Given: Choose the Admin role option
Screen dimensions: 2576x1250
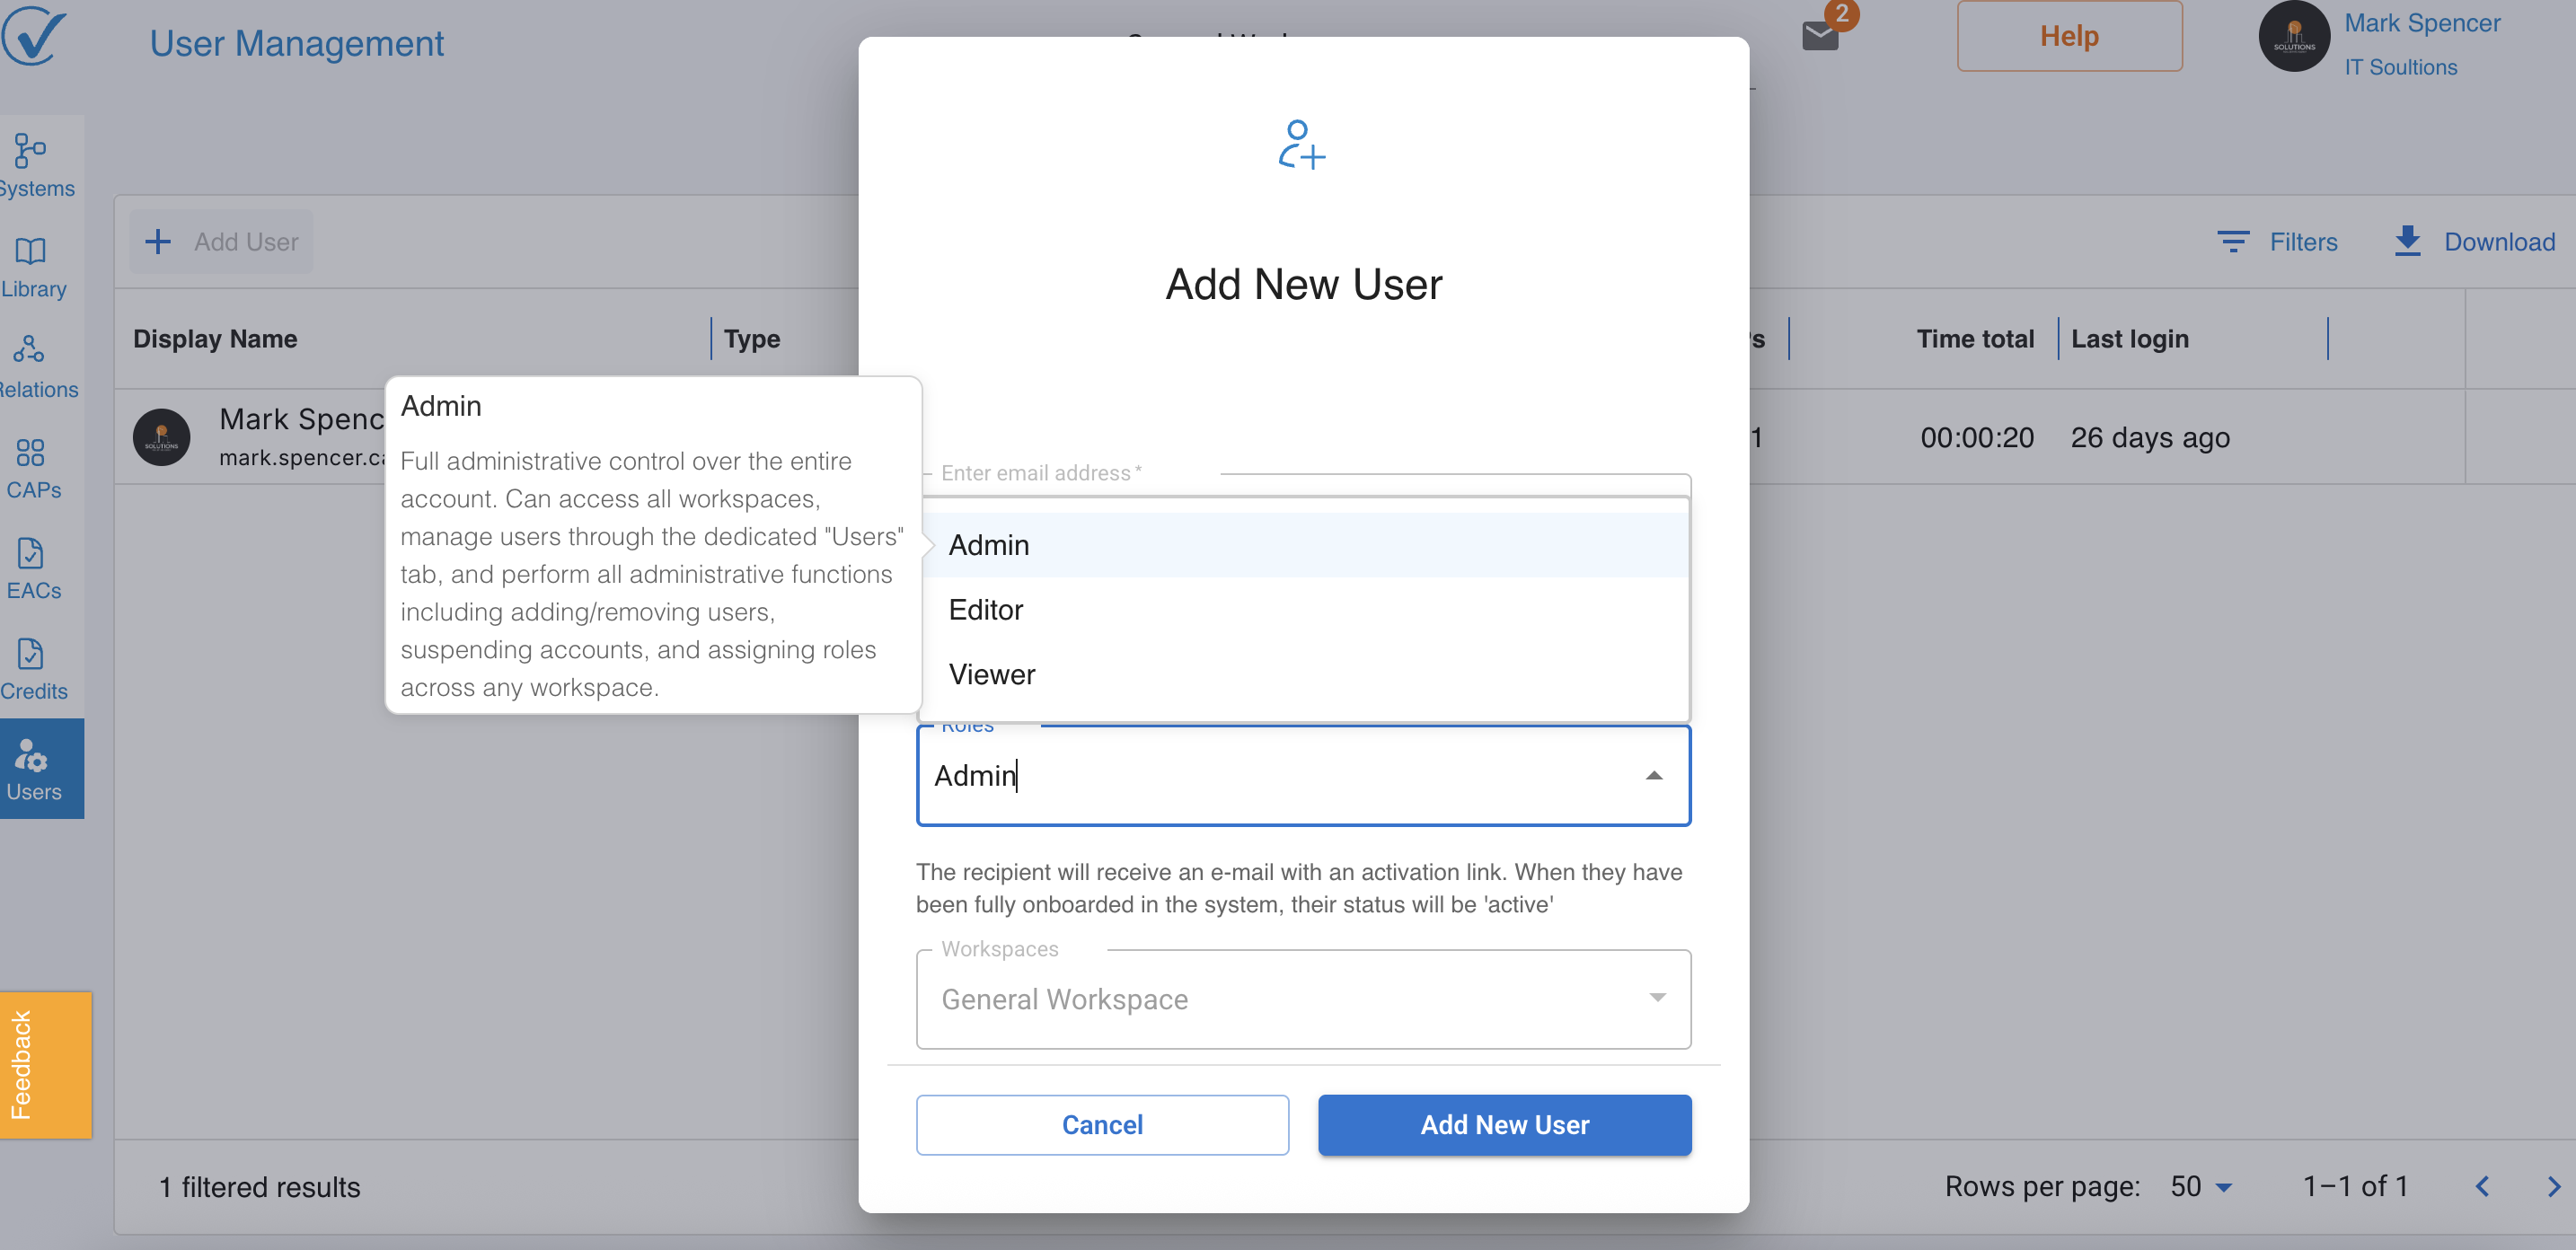Looking at the screenshot, I should 989,546.
